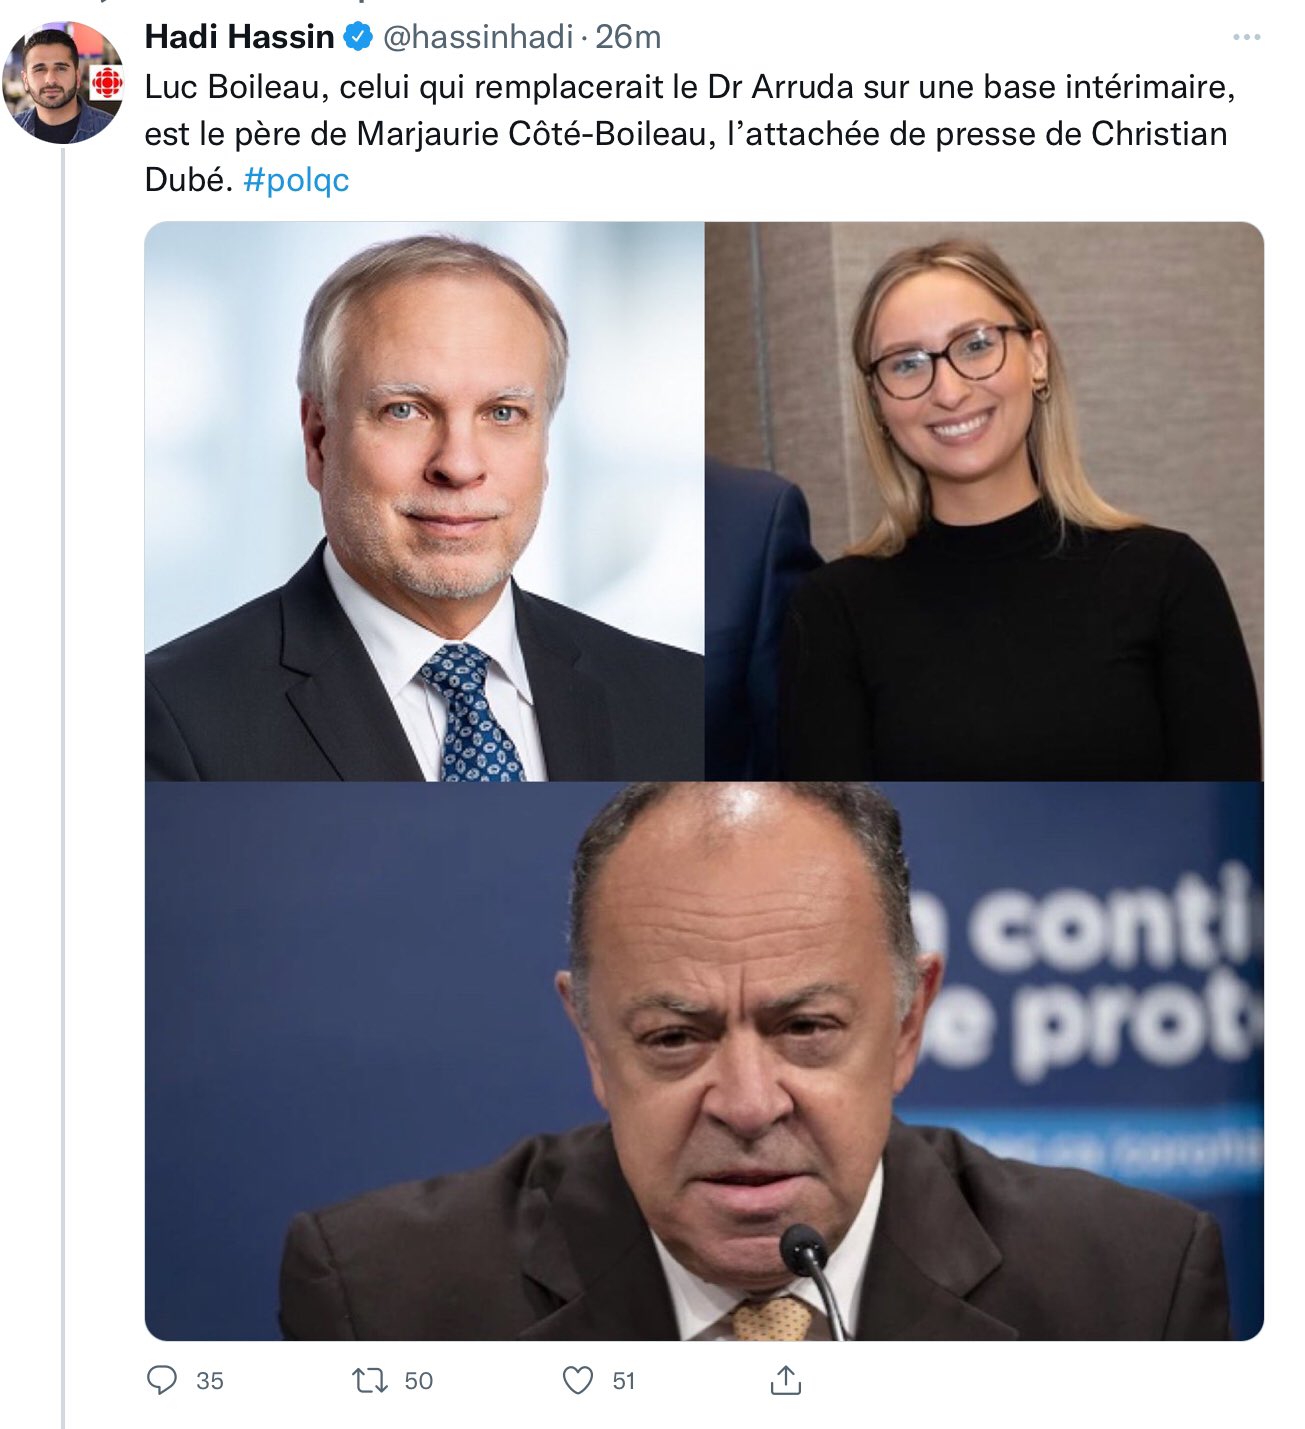
Task: Click the 26m timestamp
Action: [x=628, y=37]
